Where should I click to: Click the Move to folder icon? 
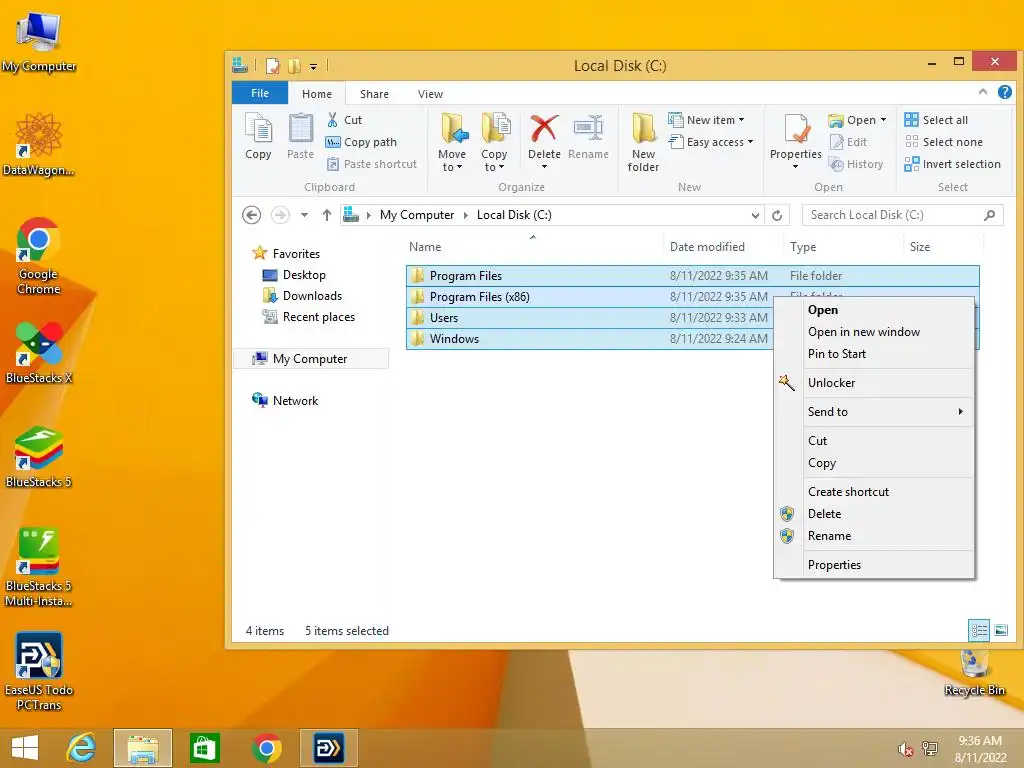coord(454,128)
